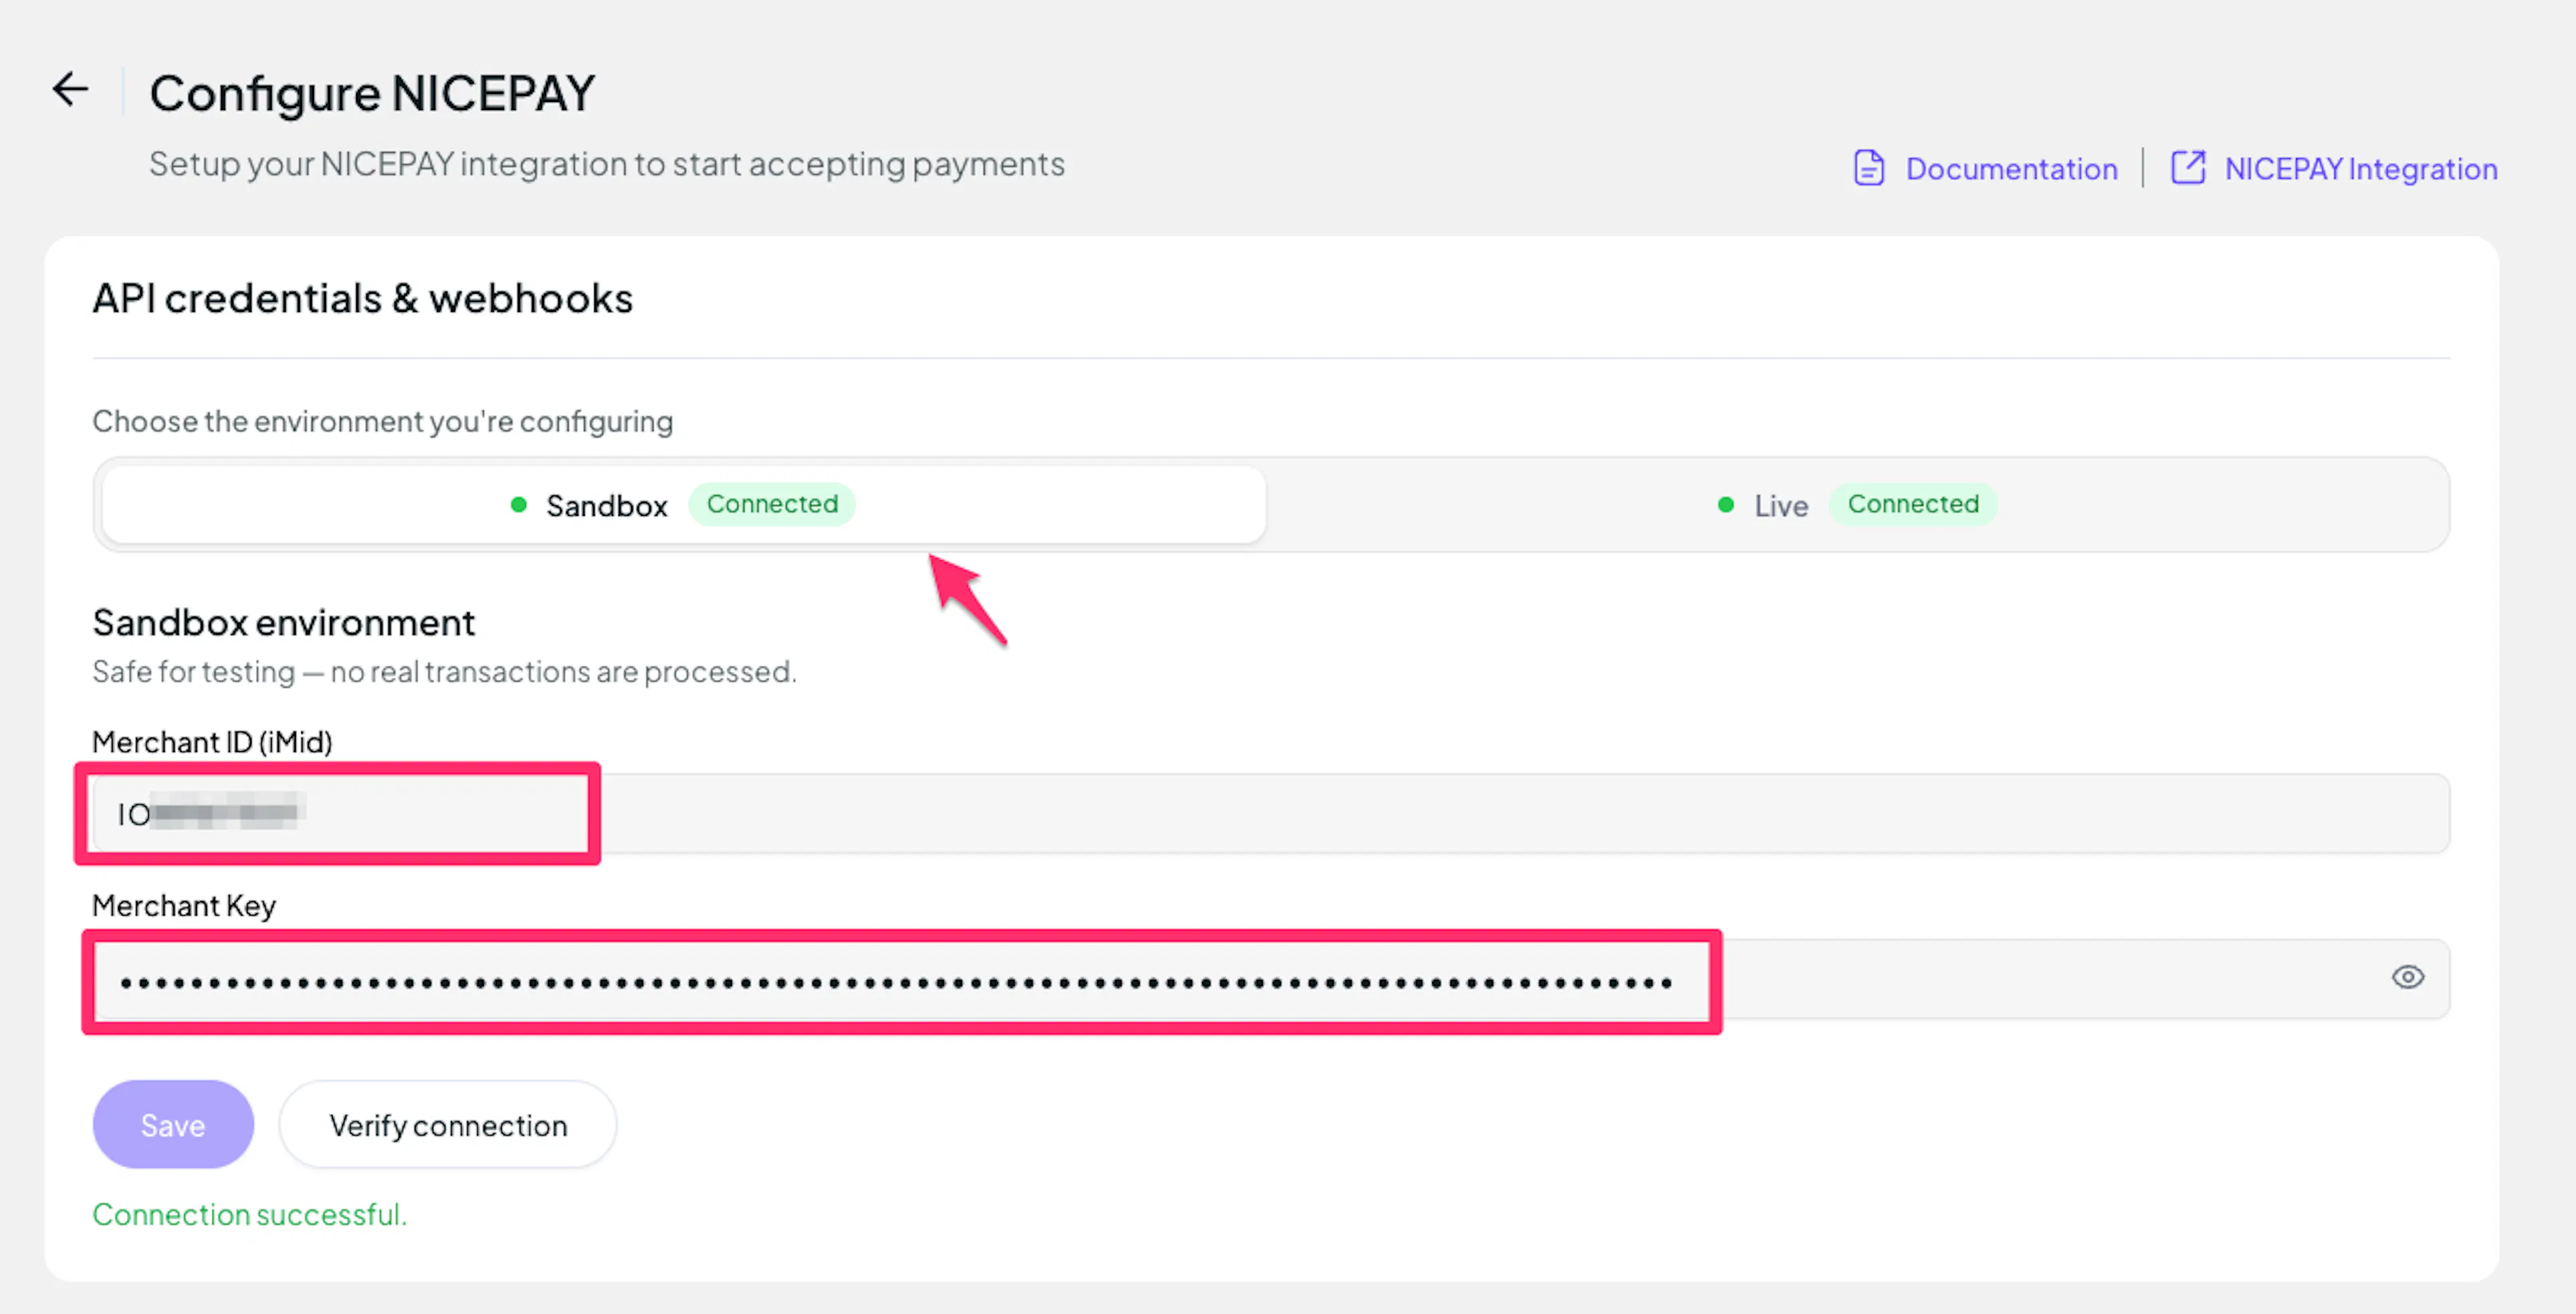Click the Save button
Image resolution: width=2576 pixels, height=1314 pixels.
pyautogui.click(x=173, y=1125)
